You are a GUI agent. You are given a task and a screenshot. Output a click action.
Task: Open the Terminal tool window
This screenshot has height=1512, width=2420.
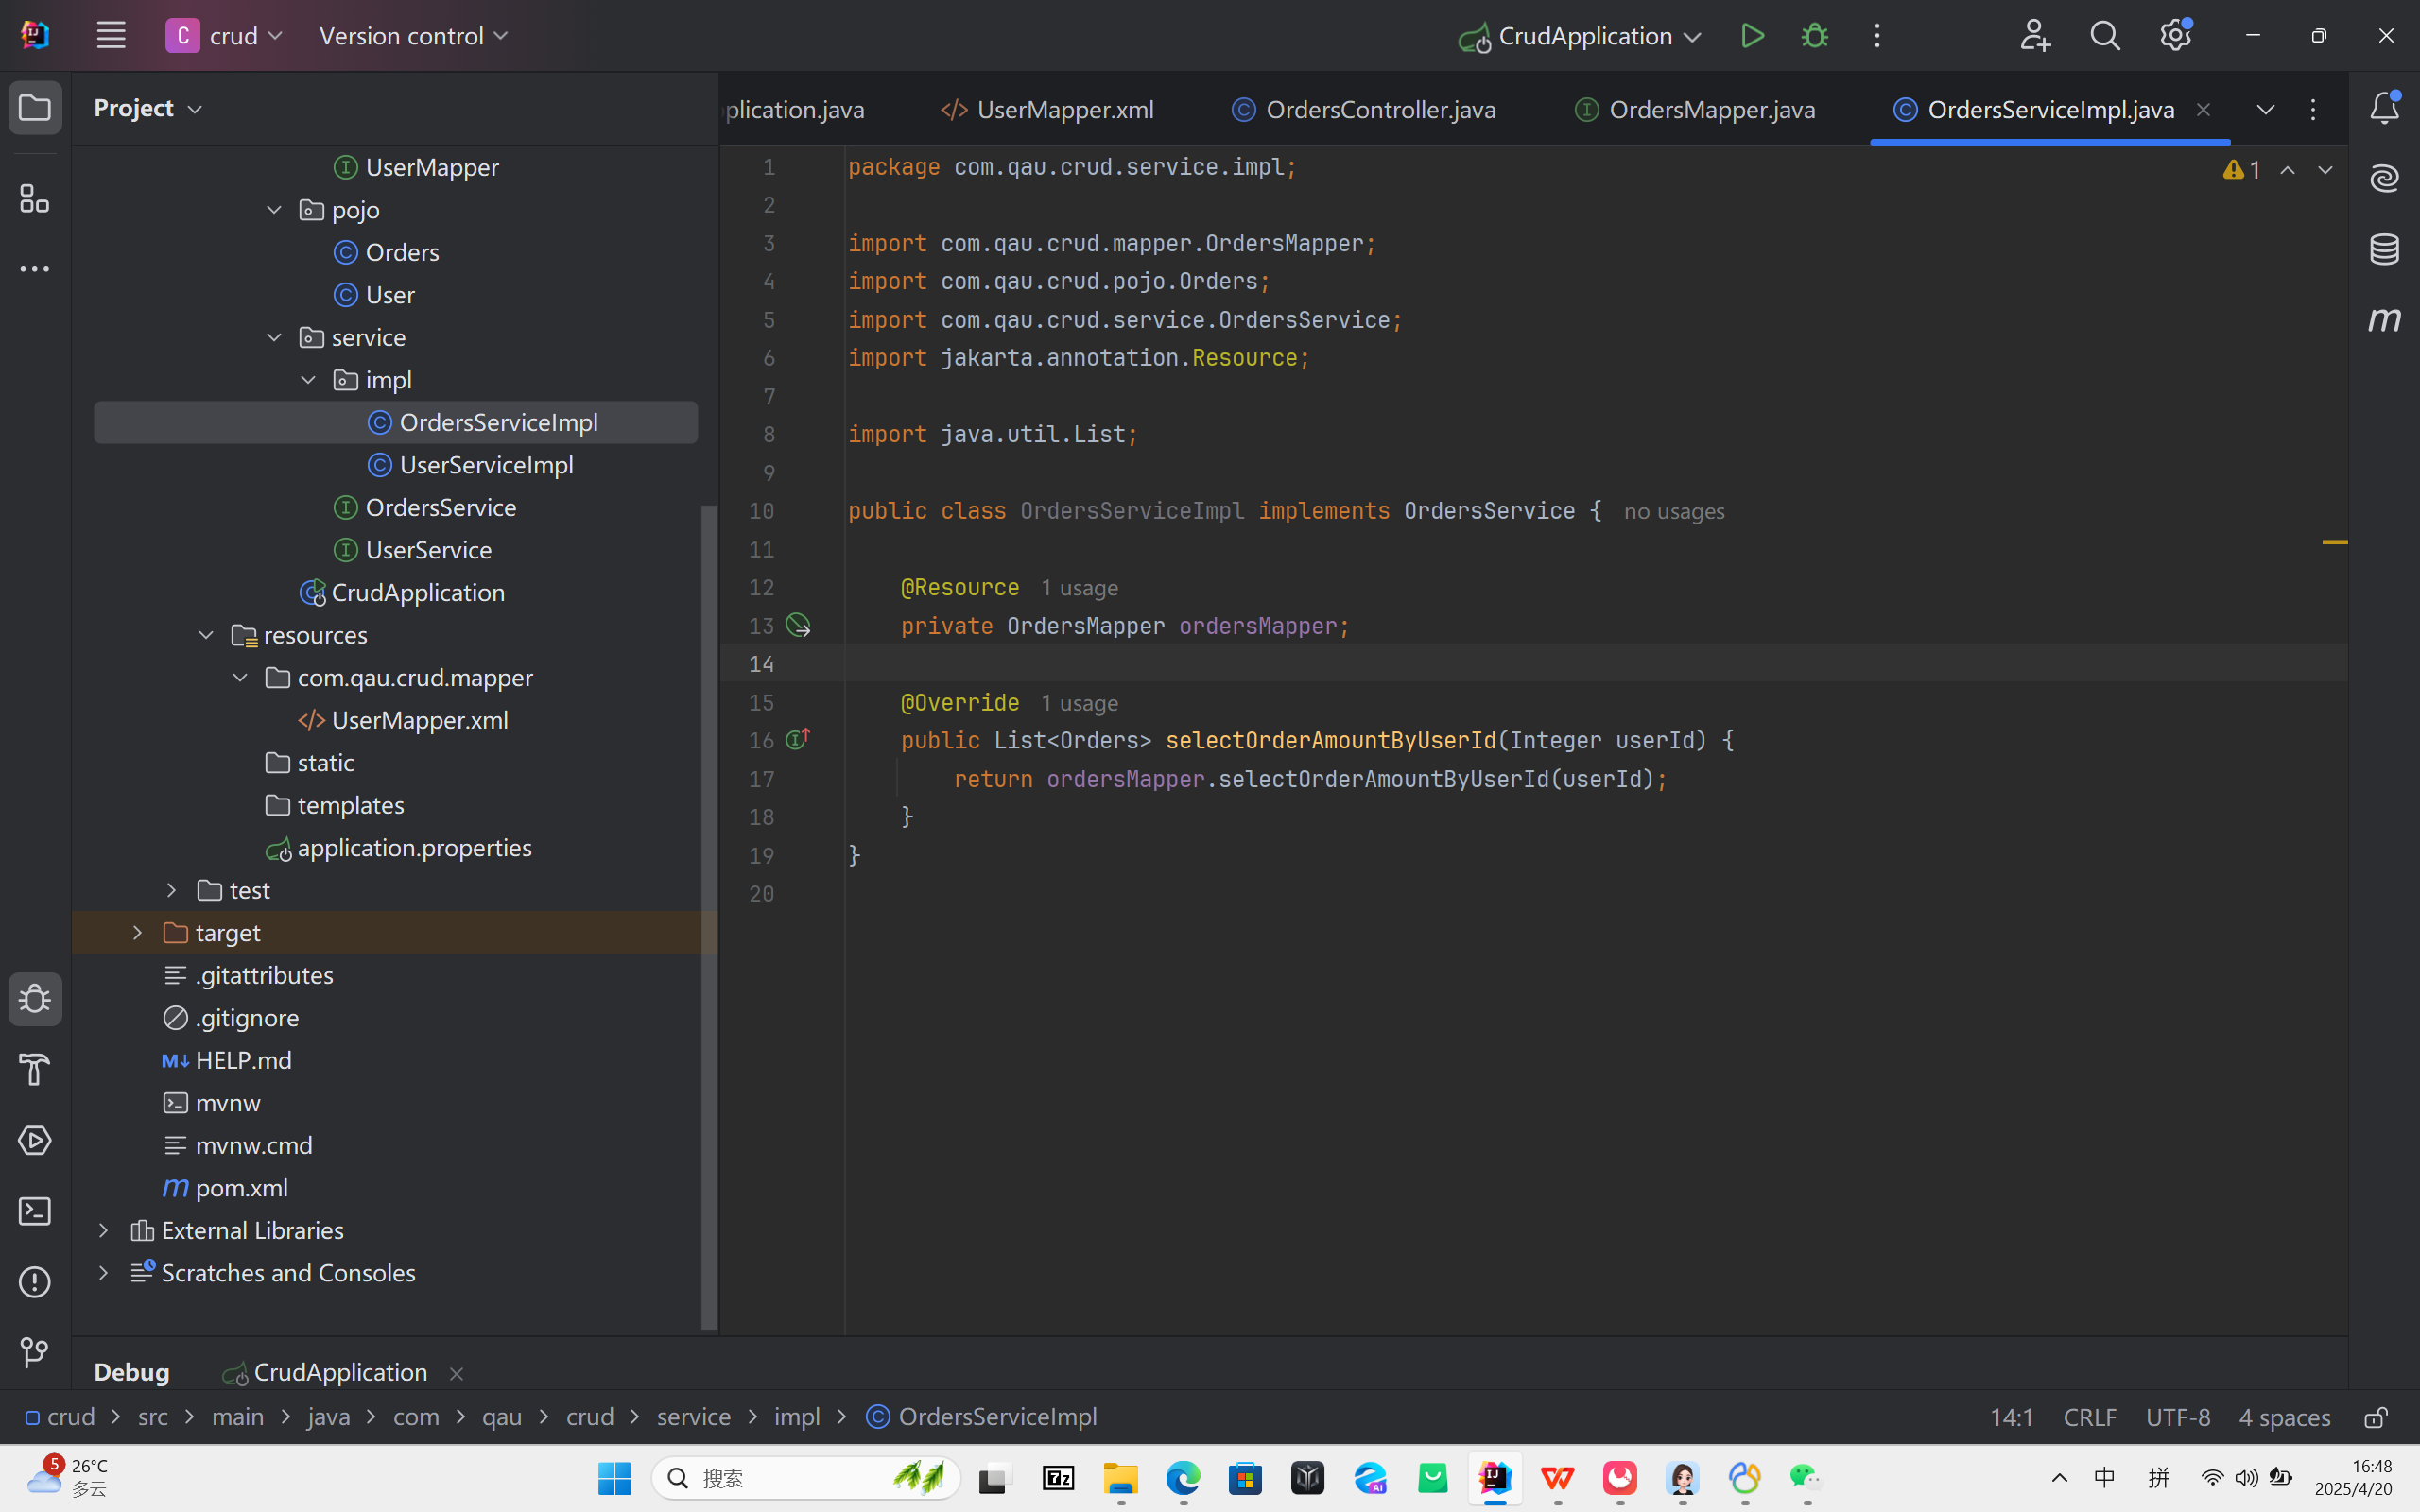tap(35, 1211)
